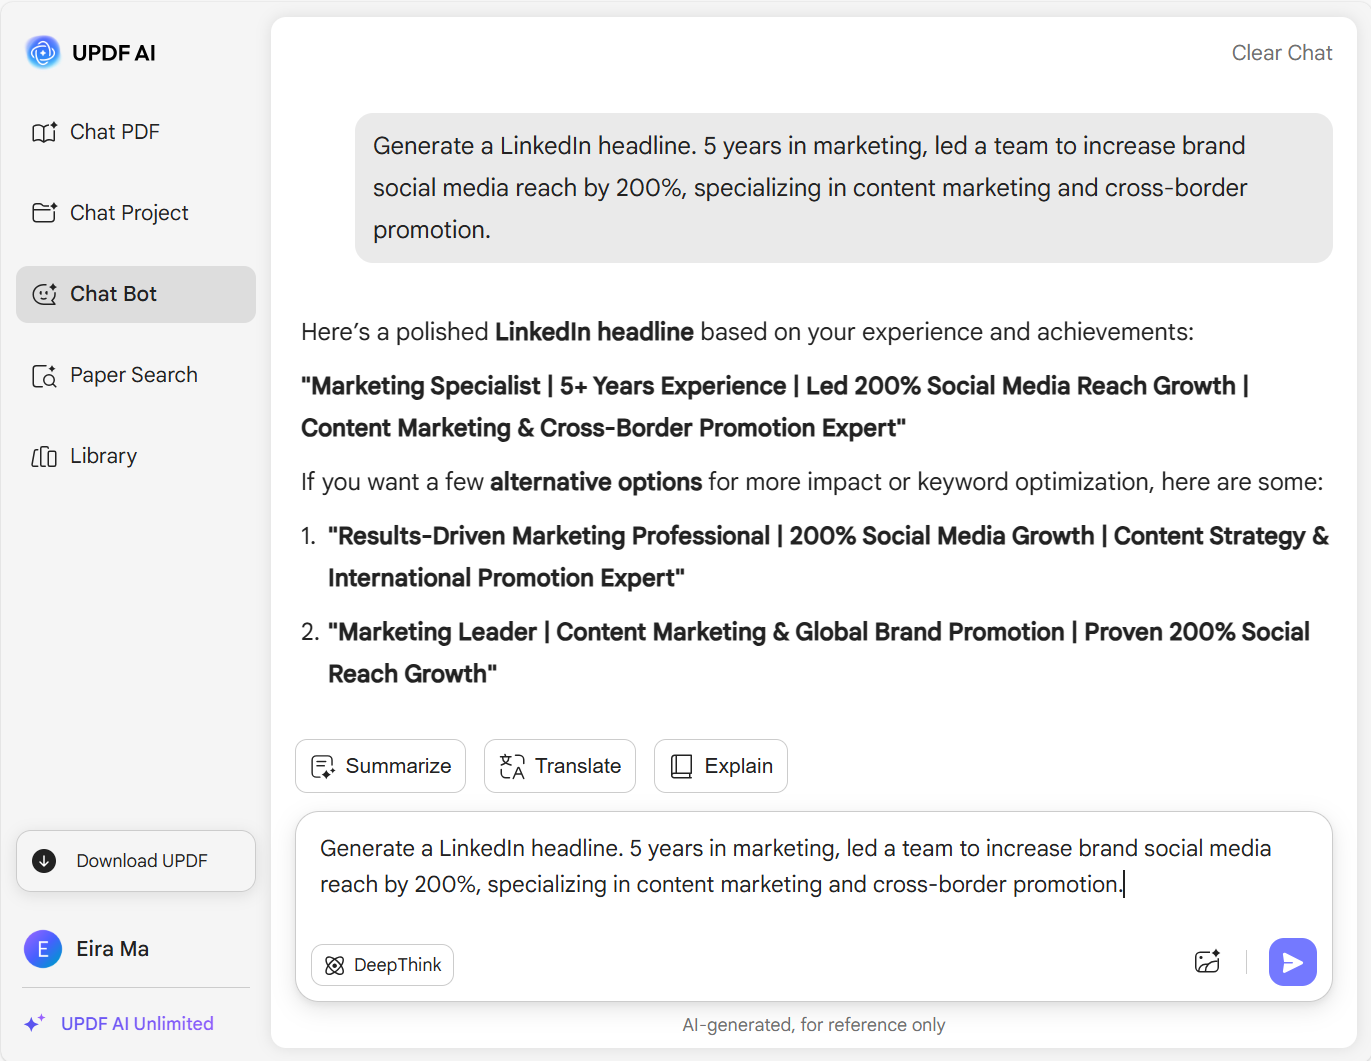Click the sparkle icon beside UPDF AI Unlimited
The width and height of the screenshot is (1371, 1061).
35,1023
